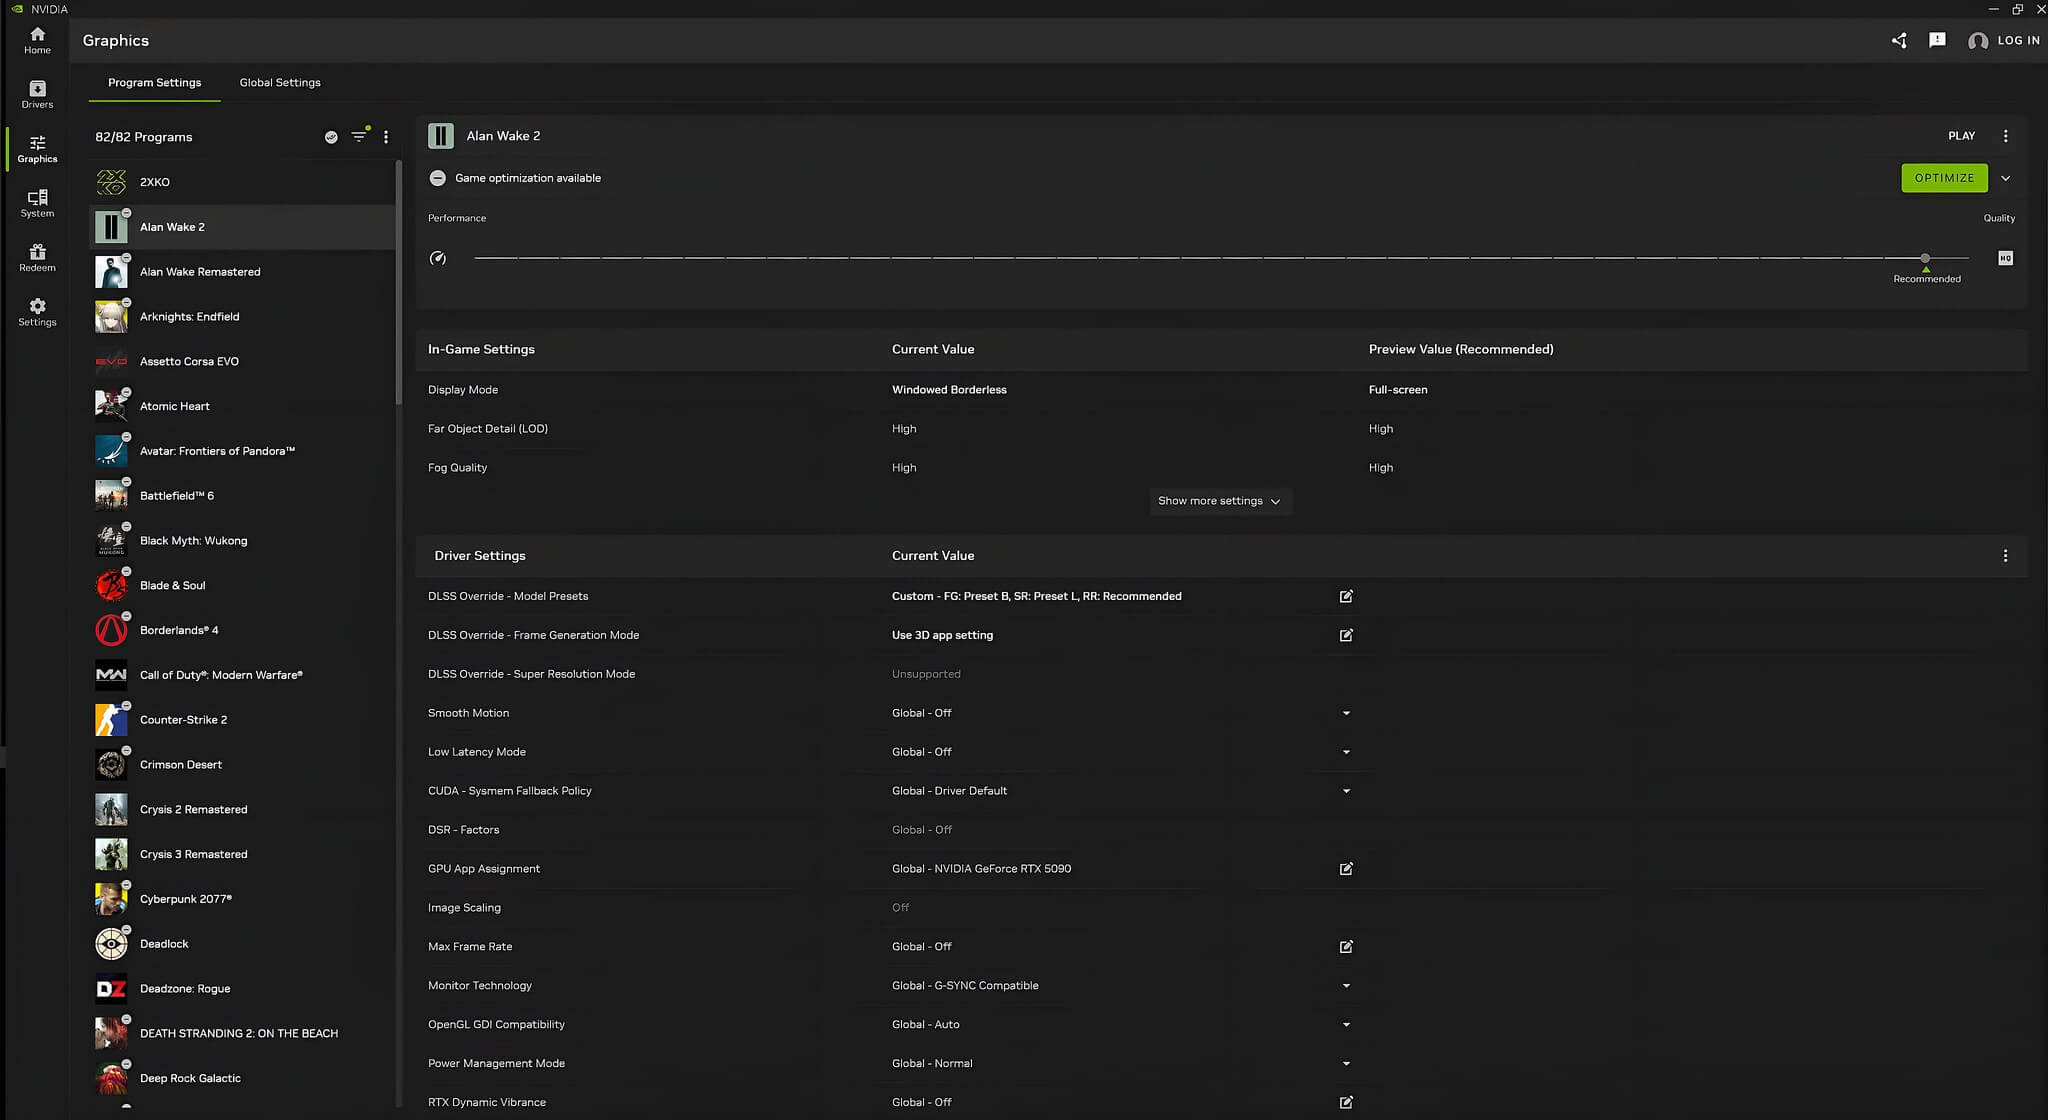This screenshot has width=2048, height=1120.
Task: Open the programs filter icon
Action: [x=359, y=137]
